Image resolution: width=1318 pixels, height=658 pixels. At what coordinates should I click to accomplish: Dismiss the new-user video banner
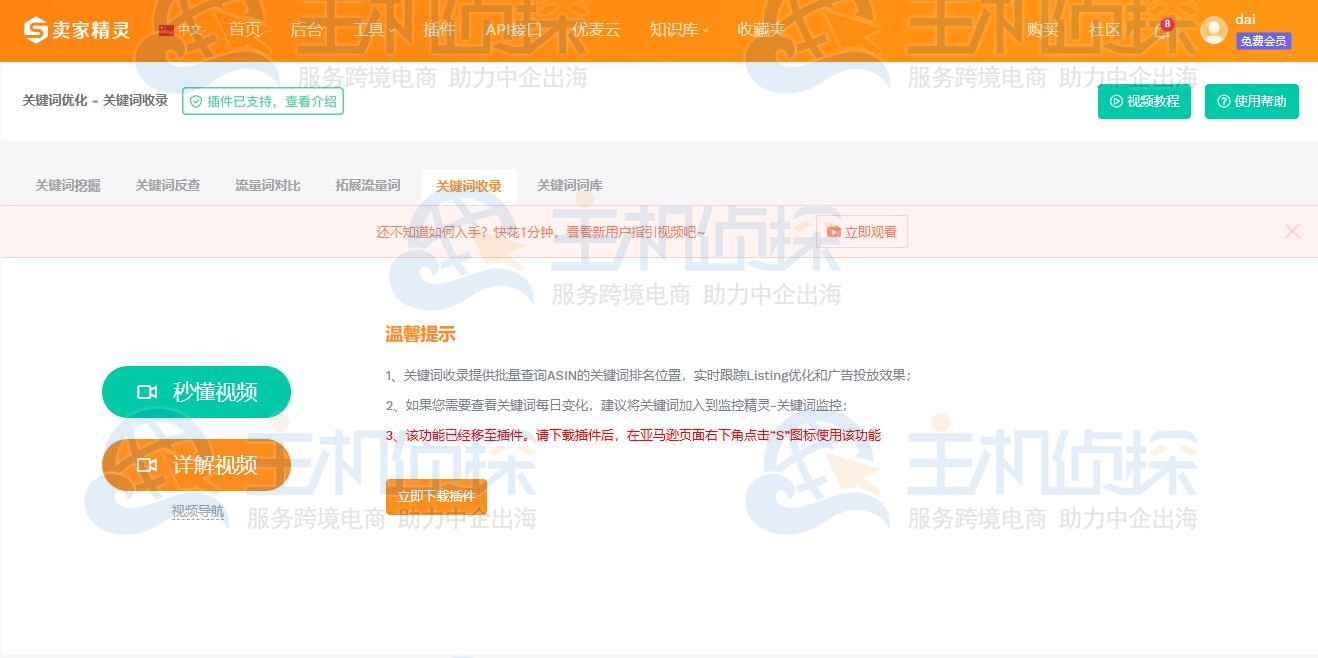(1292, 231)
